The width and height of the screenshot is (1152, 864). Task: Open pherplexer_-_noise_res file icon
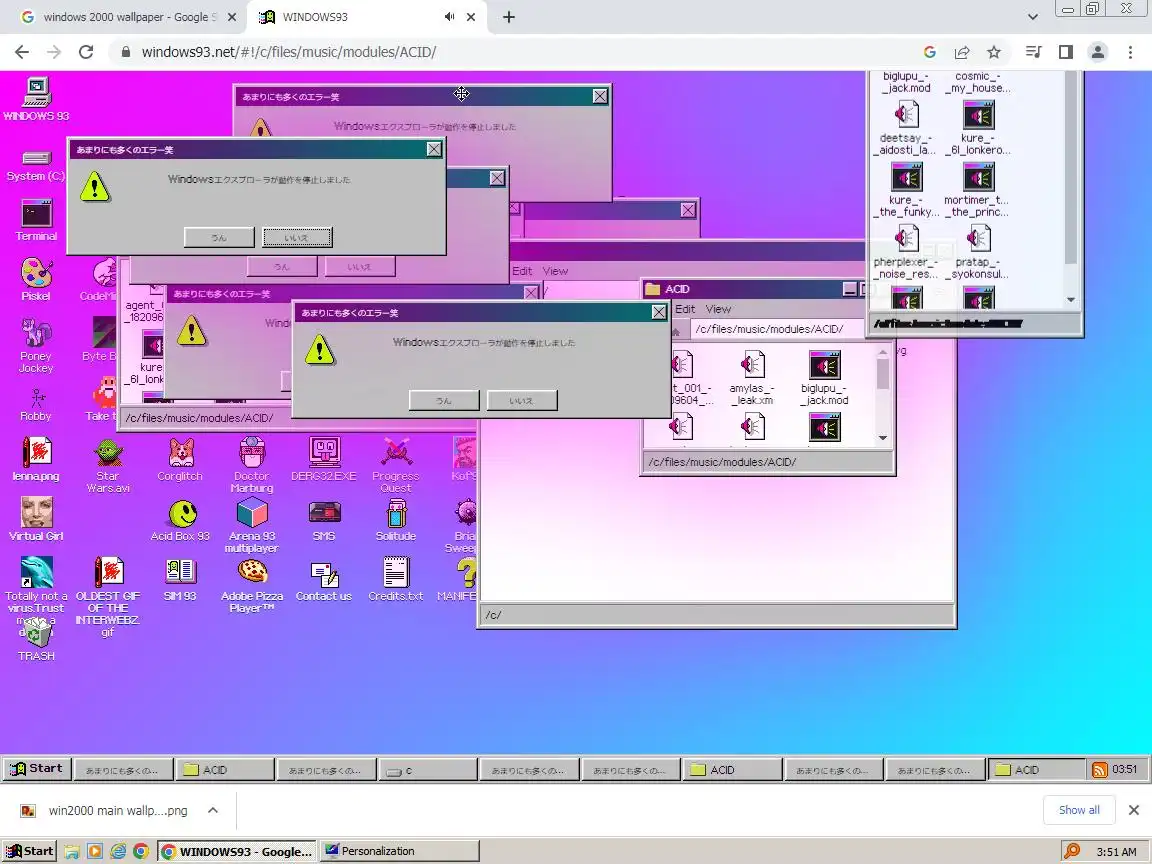[x=907, y=252]
